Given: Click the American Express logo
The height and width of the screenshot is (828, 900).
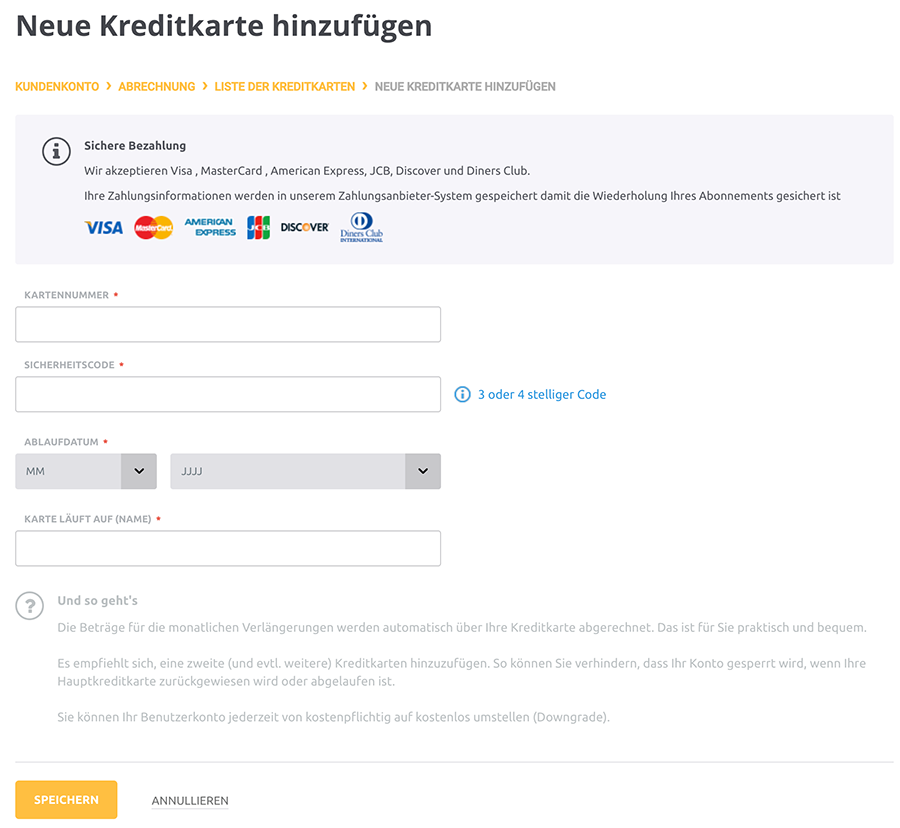Looking at the screenshot, I should (210, 227).
